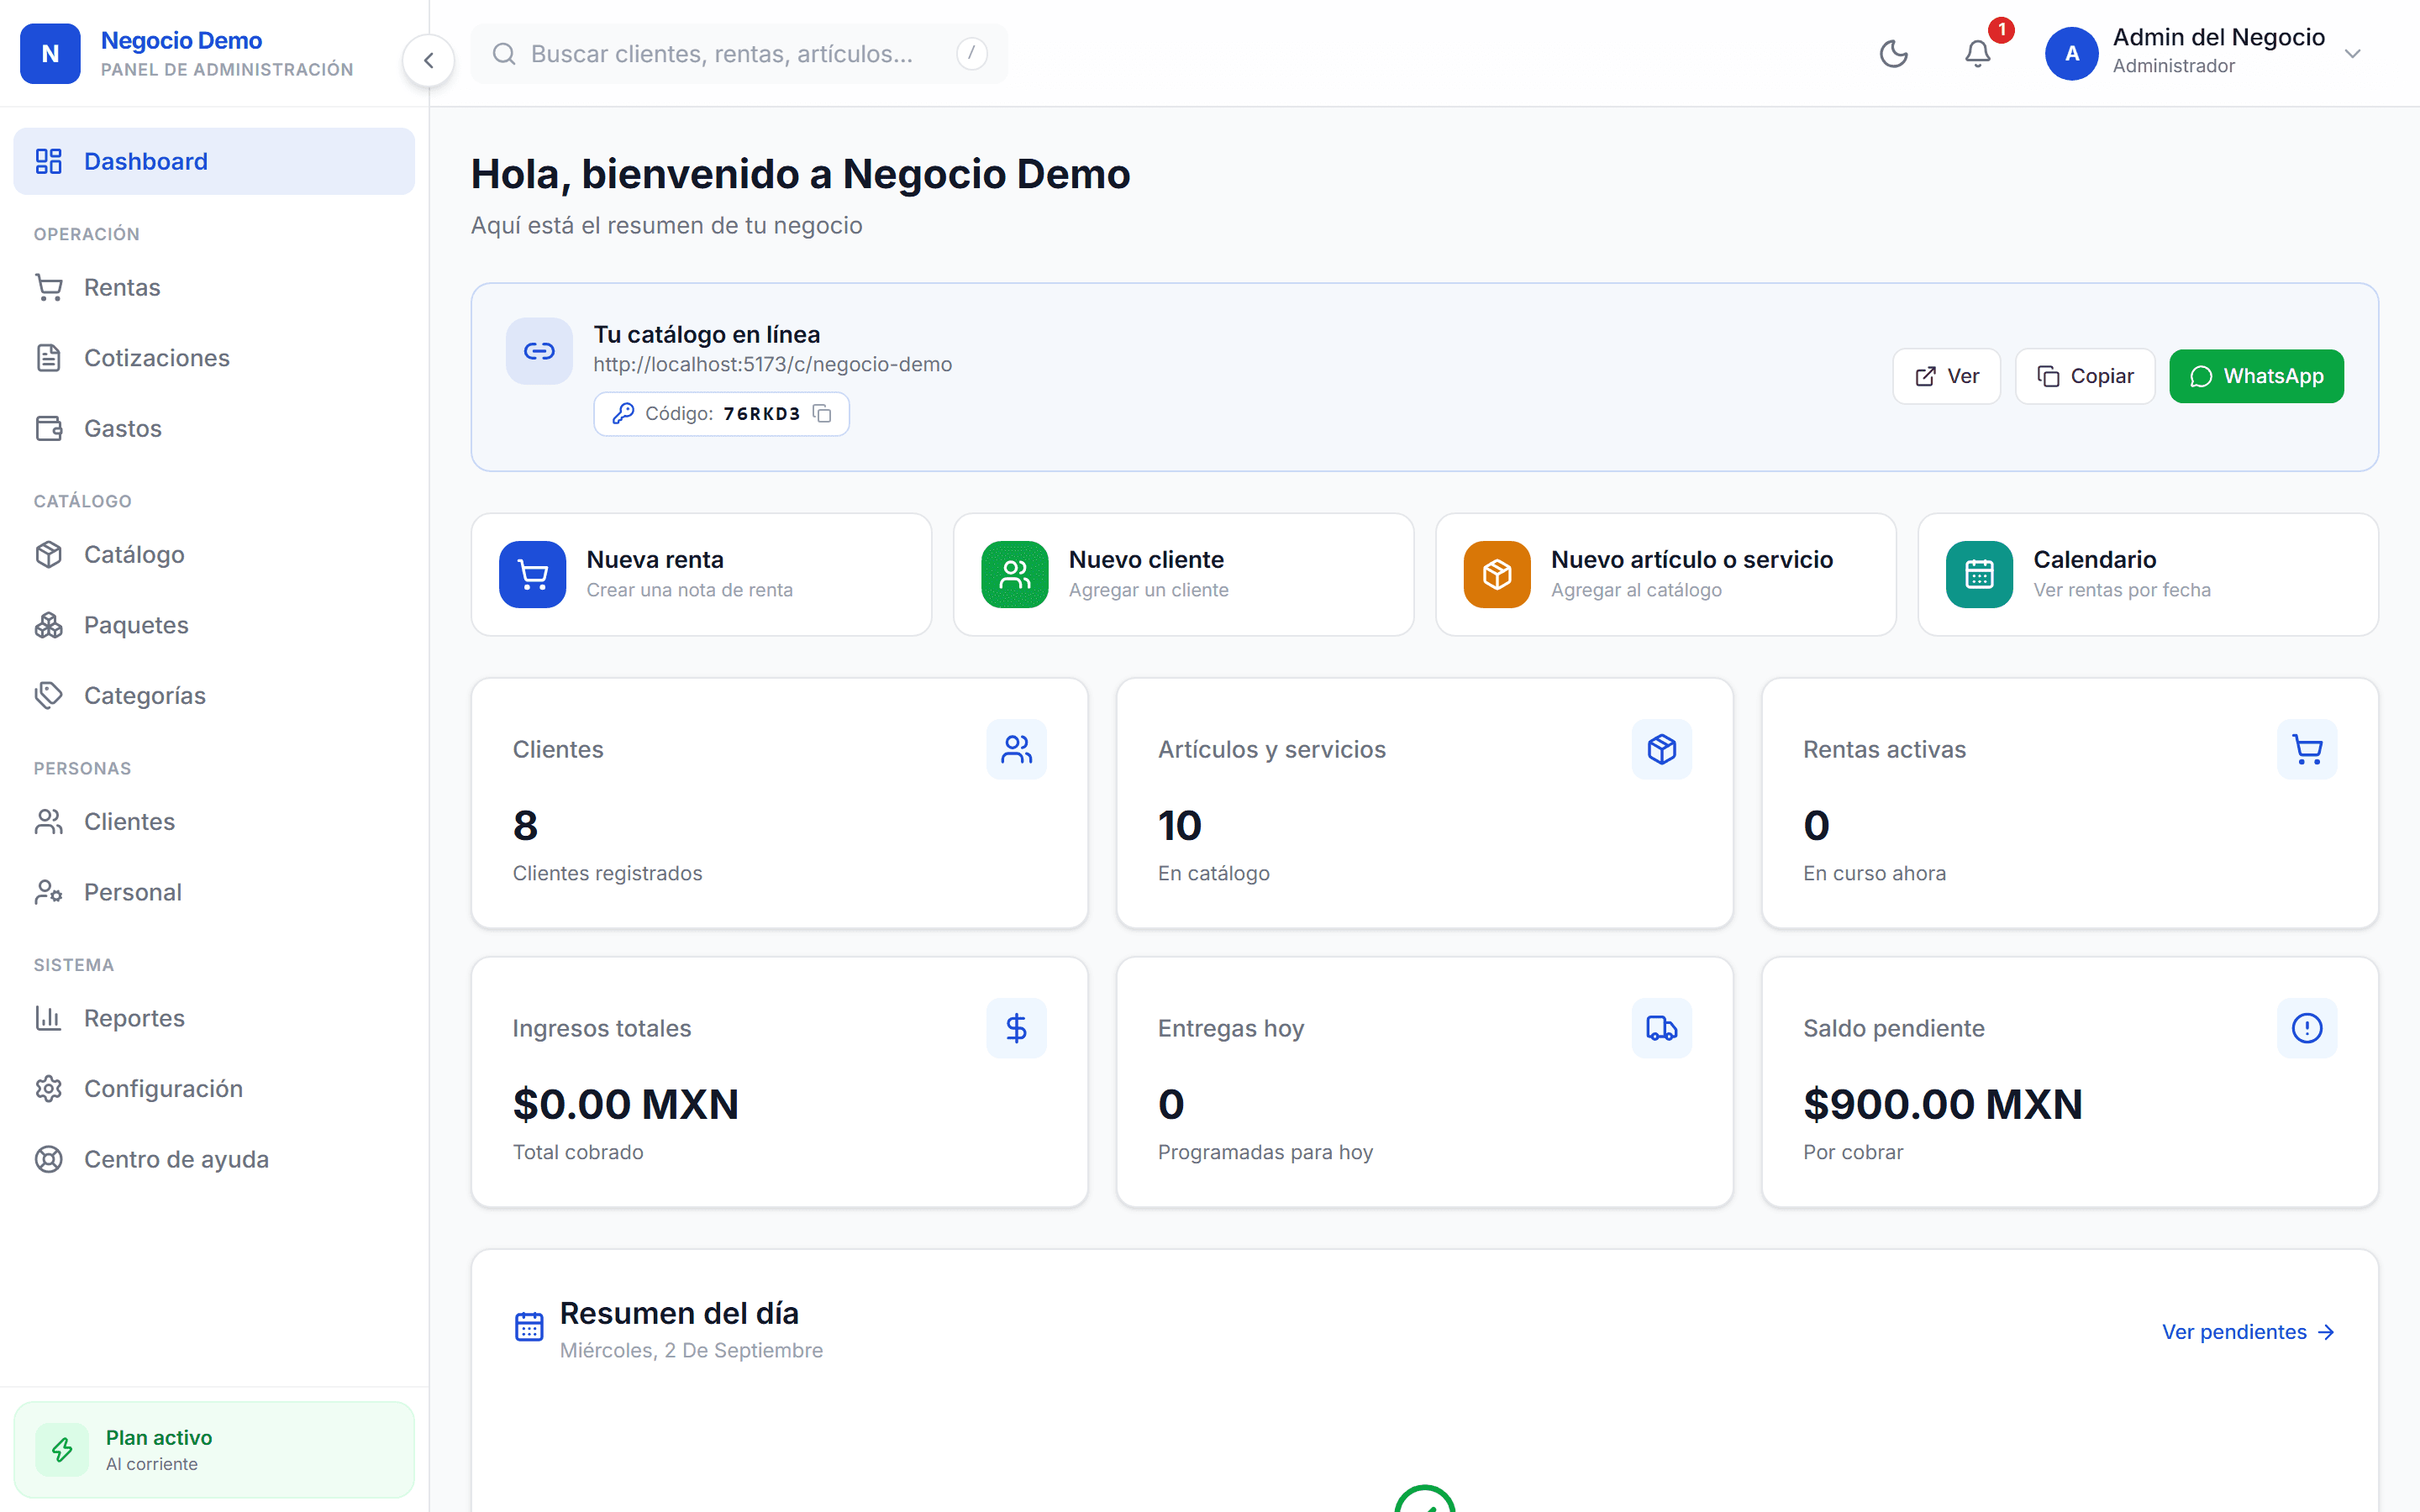Open Catálogo in the sidebar

(x=214, y=554)
